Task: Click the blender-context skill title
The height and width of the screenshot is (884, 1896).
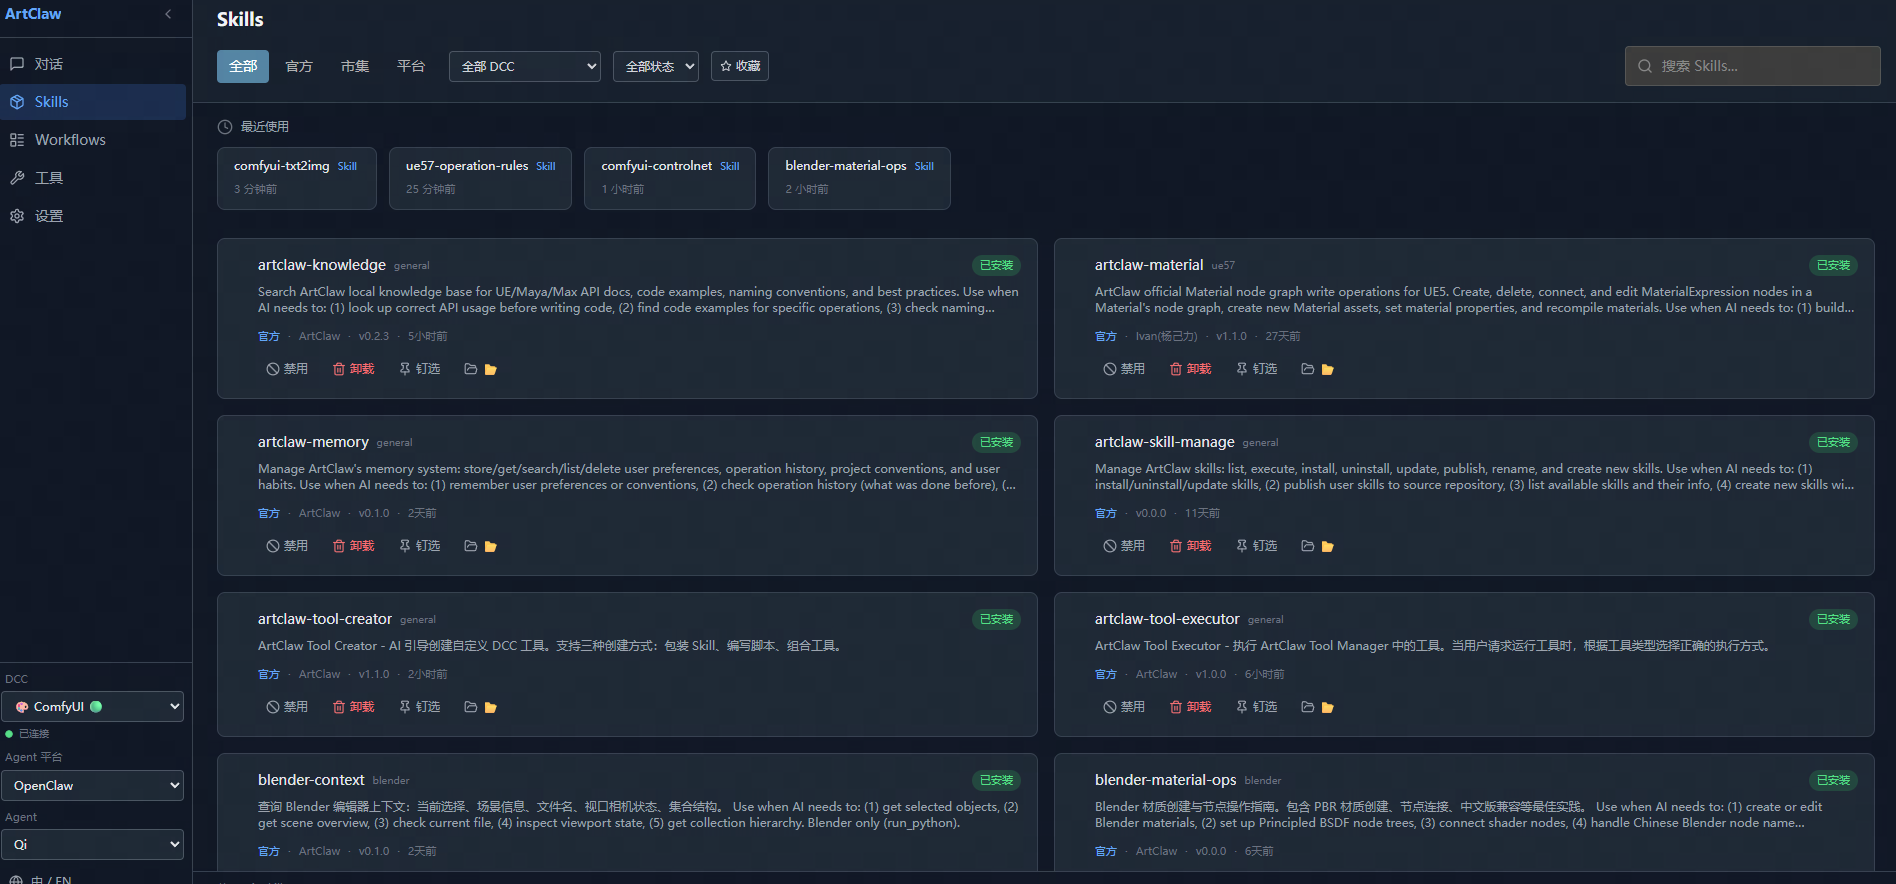Action: click(x=311, y=780)
